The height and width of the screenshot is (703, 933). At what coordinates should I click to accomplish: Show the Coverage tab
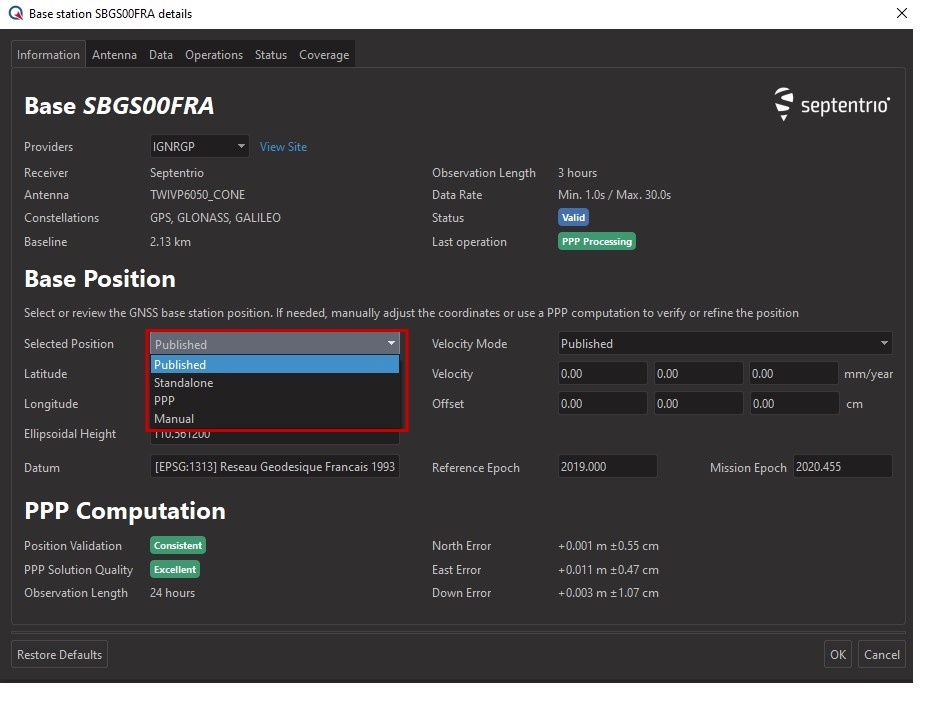point(324,55)
